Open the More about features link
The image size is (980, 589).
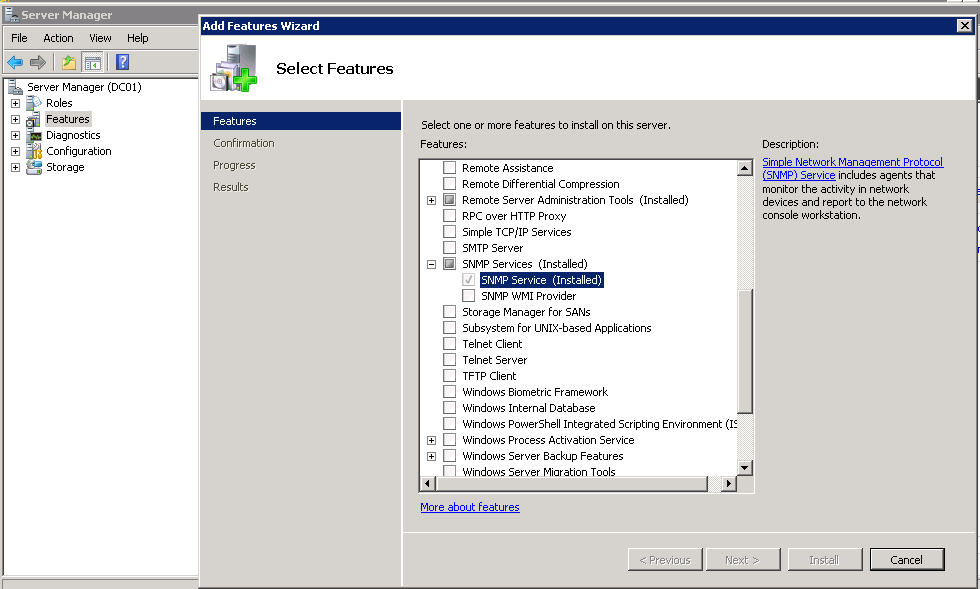470,507
